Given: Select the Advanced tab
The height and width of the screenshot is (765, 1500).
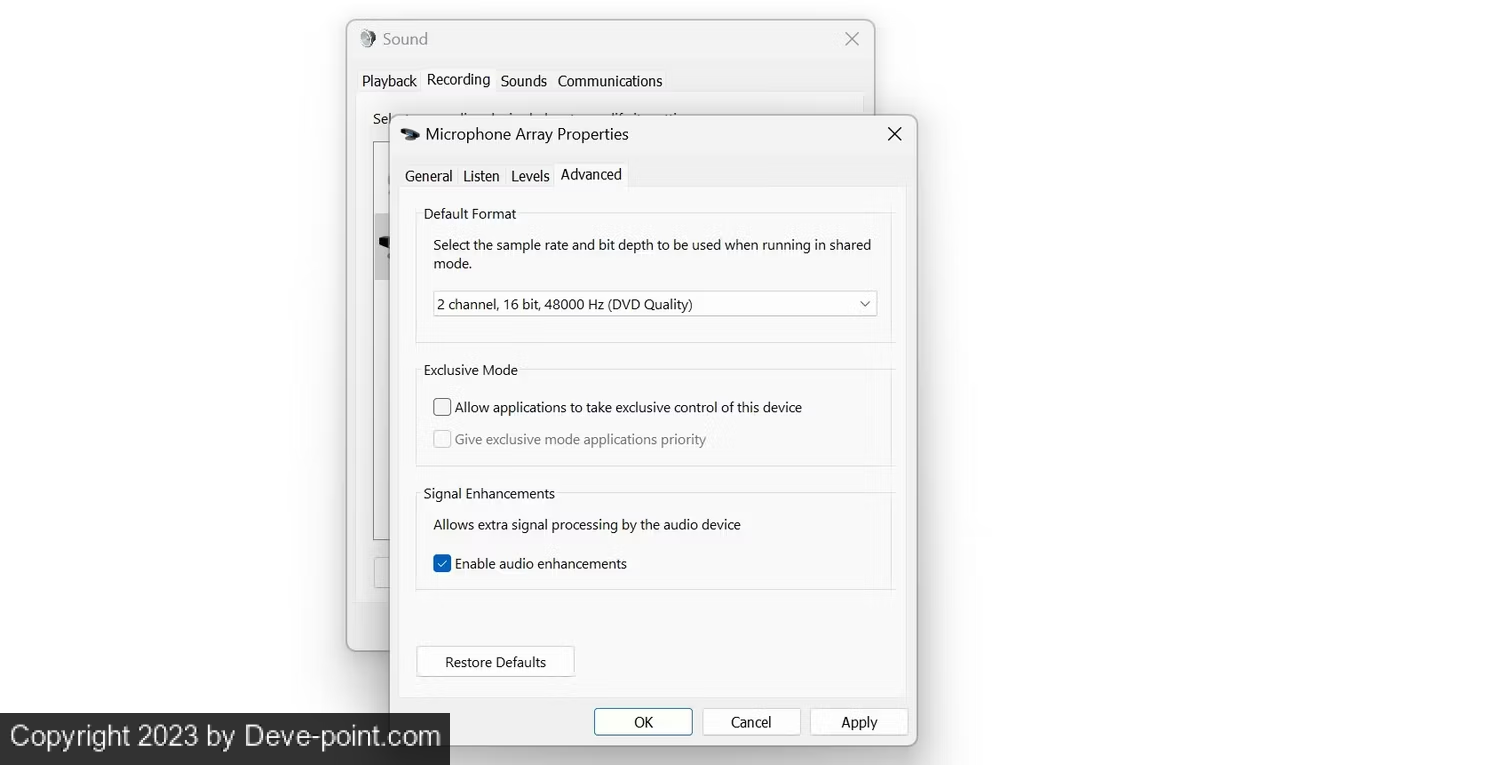Looking at the screenshot, I should coord(591,174).
